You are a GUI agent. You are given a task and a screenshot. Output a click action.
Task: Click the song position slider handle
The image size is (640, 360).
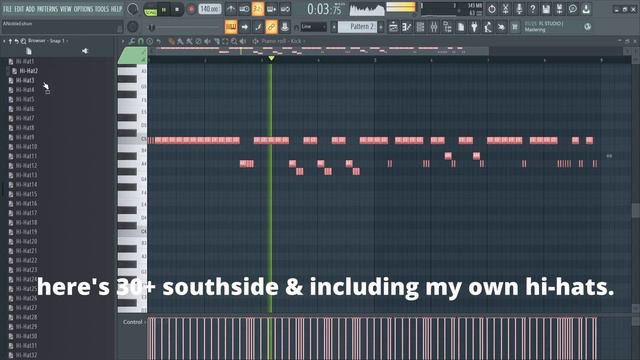[x=152, y=27]
